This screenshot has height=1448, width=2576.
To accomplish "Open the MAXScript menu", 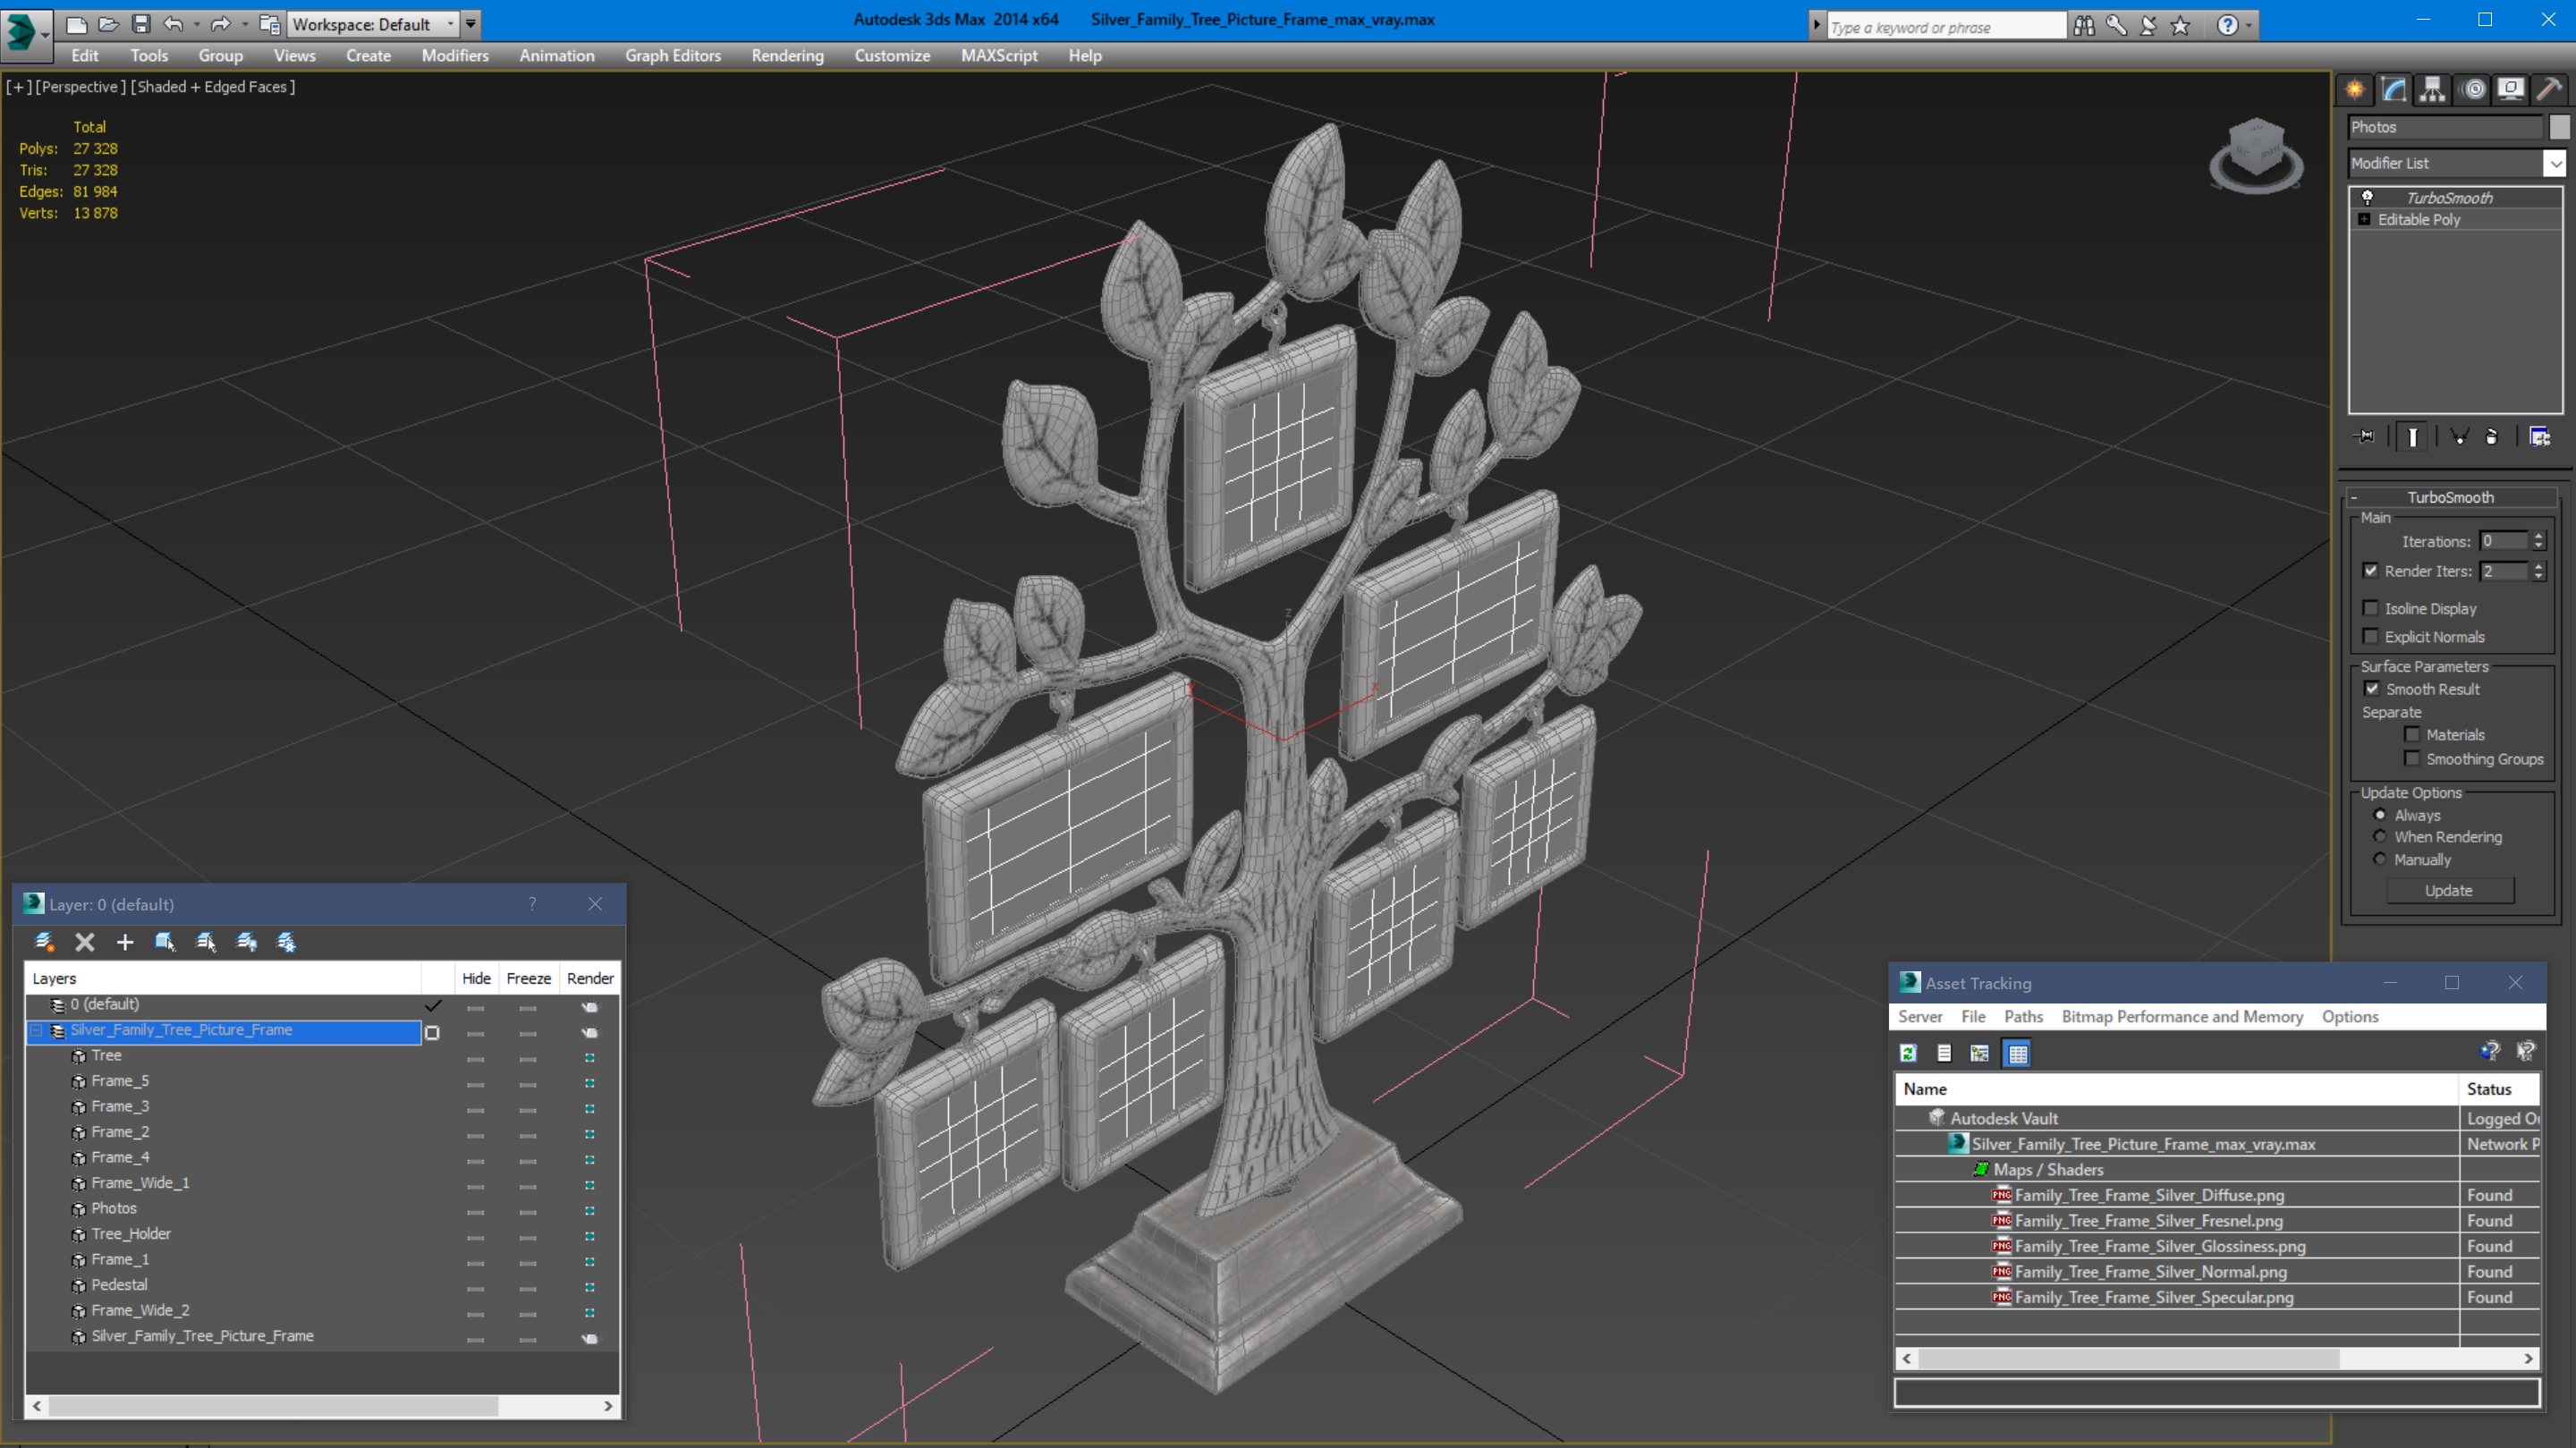I will [999, 56].
